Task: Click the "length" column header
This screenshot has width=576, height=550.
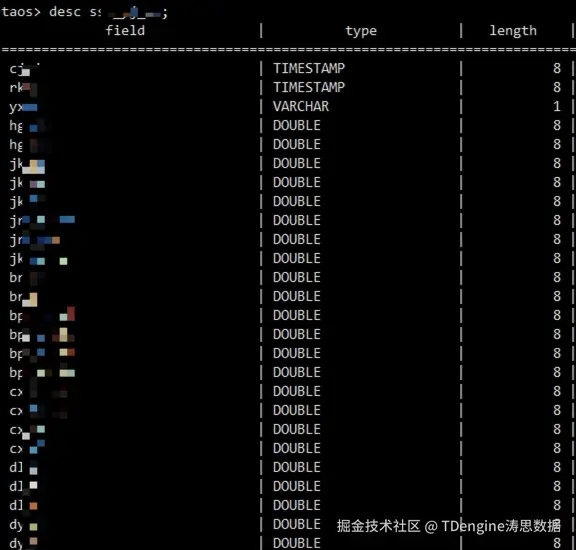Action: coord(513,31)
